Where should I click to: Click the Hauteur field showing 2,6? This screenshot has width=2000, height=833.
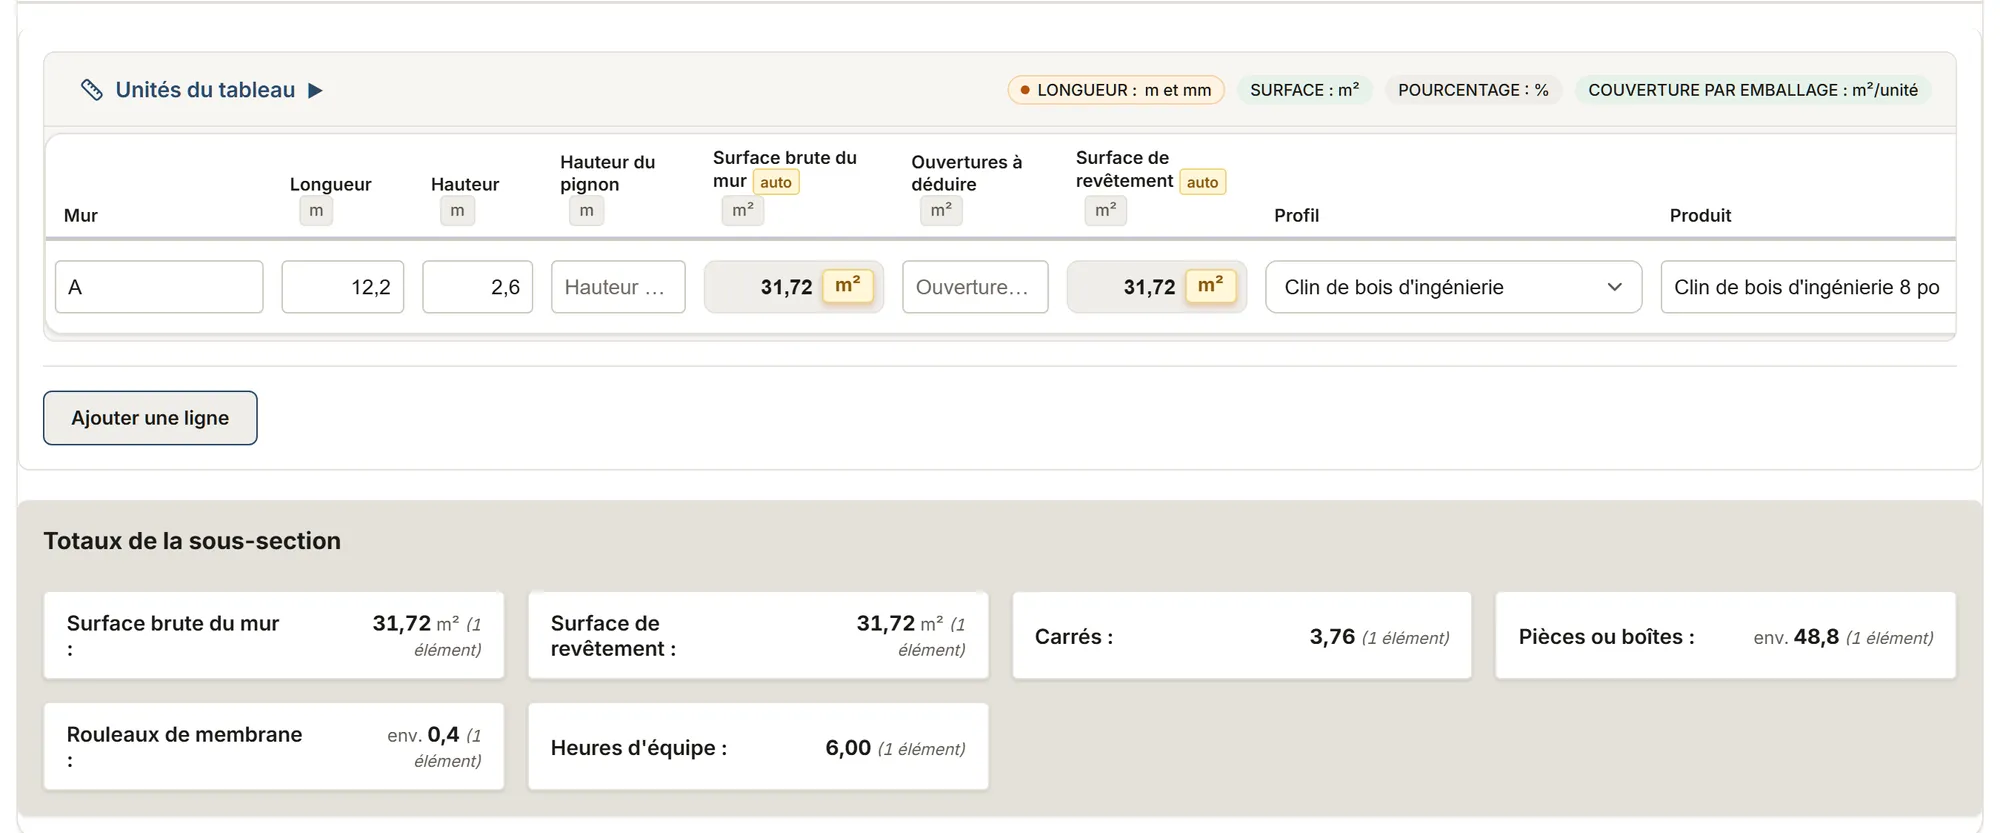[478, 287]
